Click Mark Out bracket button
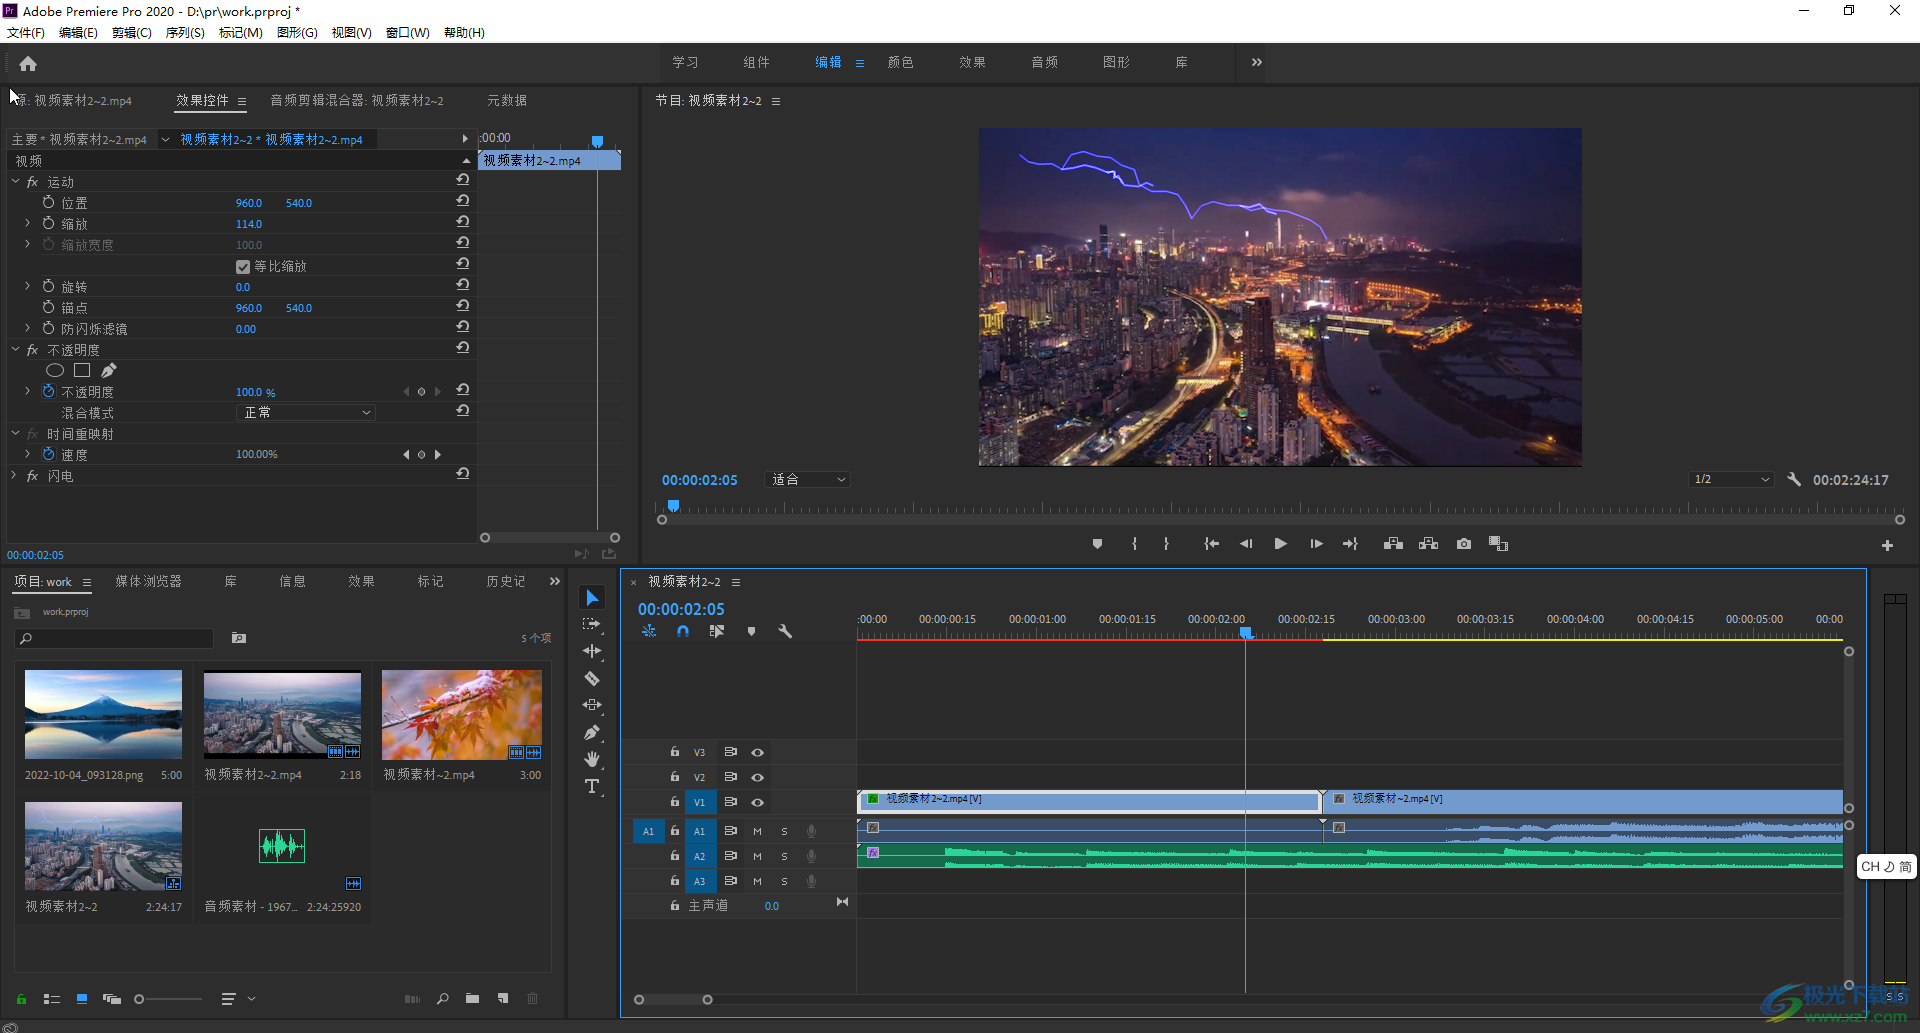The height and width of the screenshot is (1033, 1920). (x=1166, y=544)
